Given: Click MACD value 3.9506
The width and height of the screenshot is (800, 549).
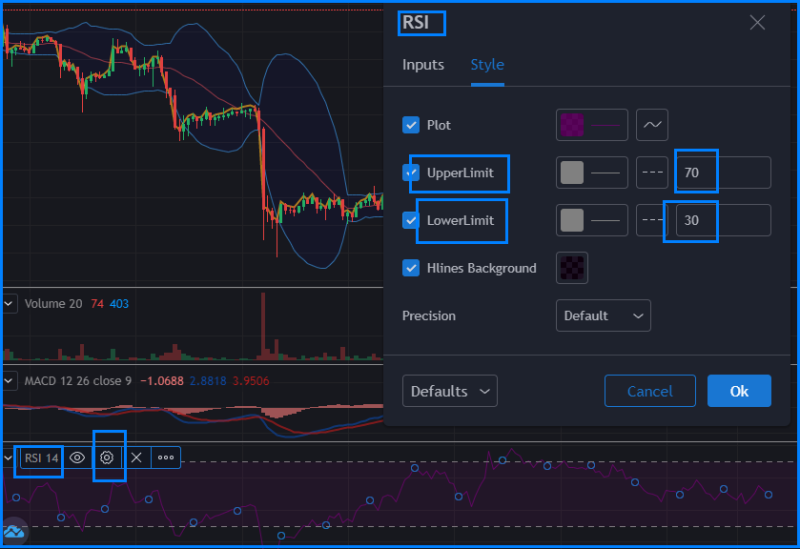Looking at the screenshot, I should click(x=251, y=381).
